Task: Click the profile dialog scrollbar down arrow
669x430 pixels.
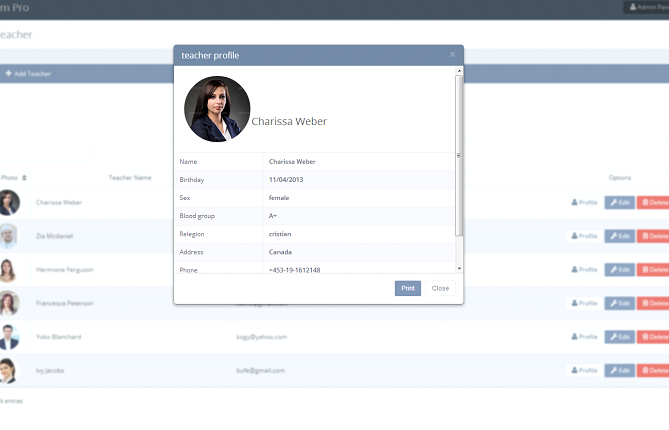Action: (x=459, y=268)
